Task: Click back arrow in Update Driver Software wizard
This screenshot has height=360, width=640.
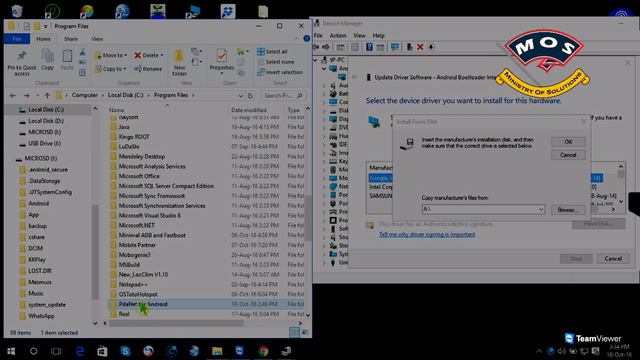Action: (355, 77)
